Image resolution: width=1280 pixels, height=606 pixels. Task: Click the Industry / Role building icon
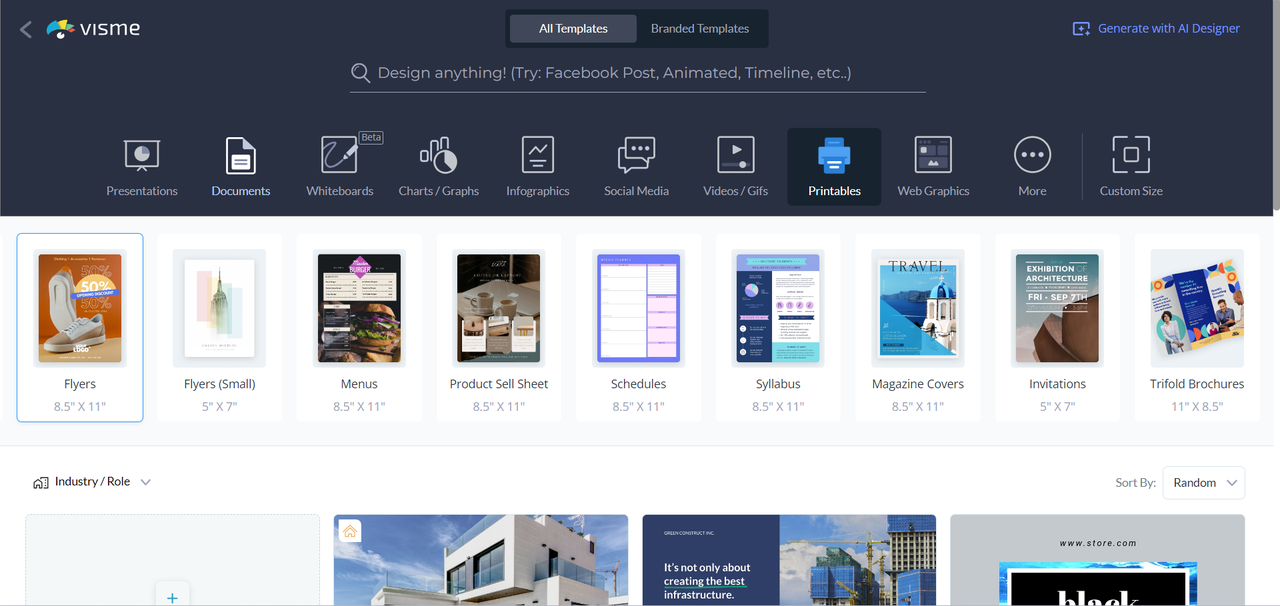click(41, 482)
